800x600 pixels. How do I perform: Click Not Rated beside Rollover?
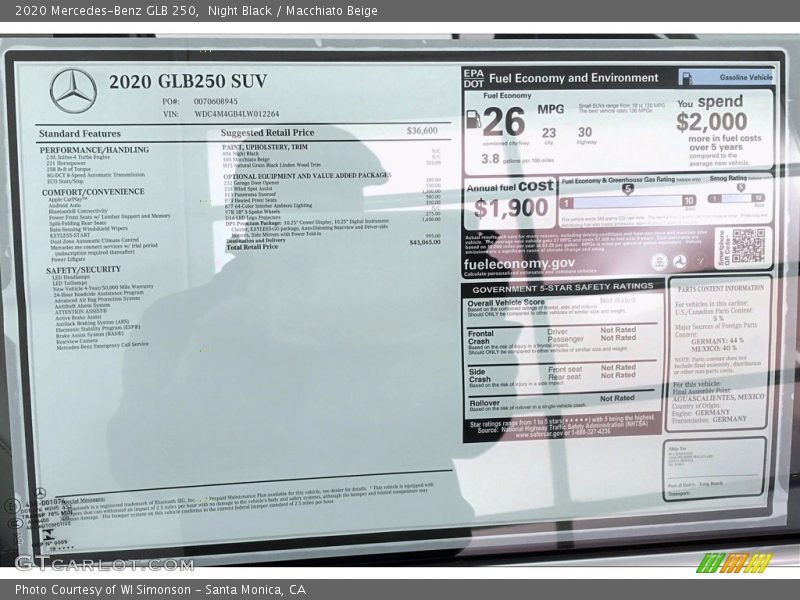pos(617,398)
